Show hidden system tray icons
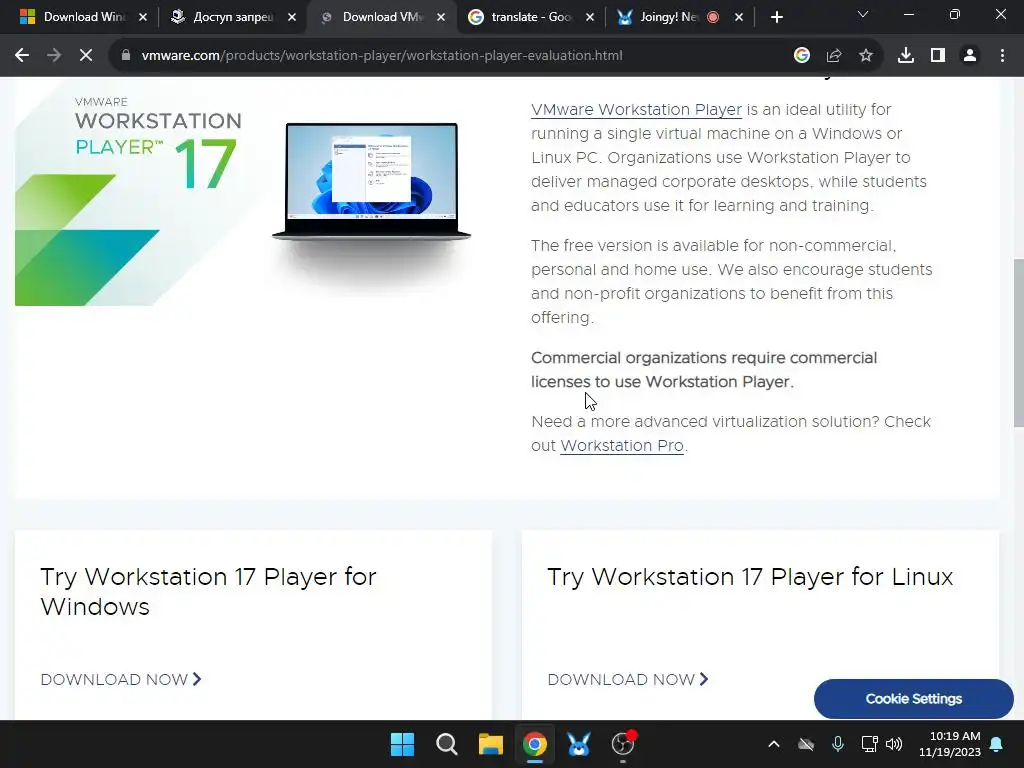 click(774, 744)
